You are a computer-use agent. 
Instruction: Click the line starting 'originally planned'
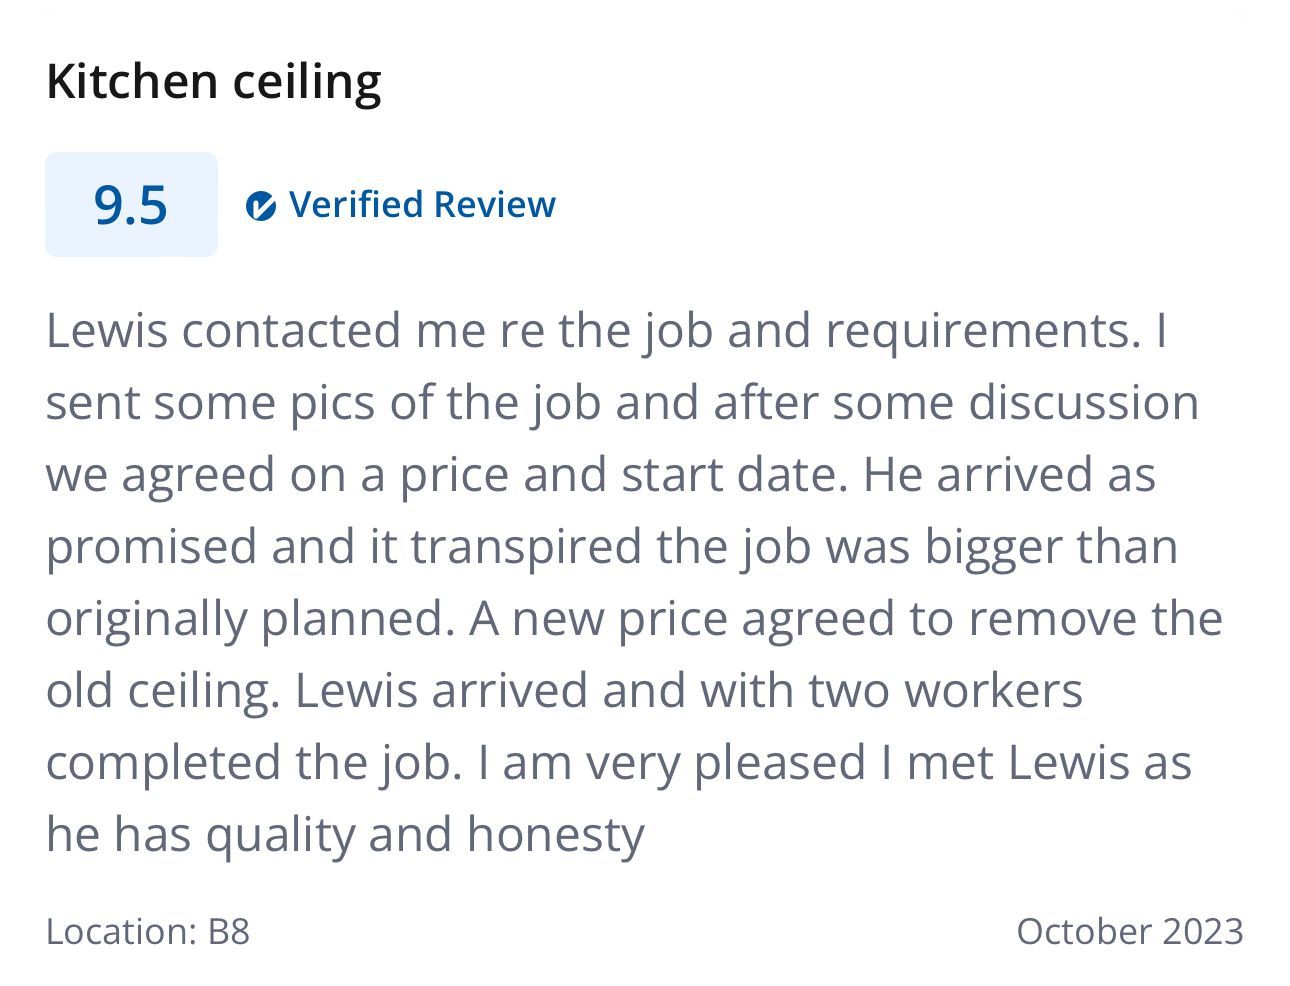coord(634,619)
